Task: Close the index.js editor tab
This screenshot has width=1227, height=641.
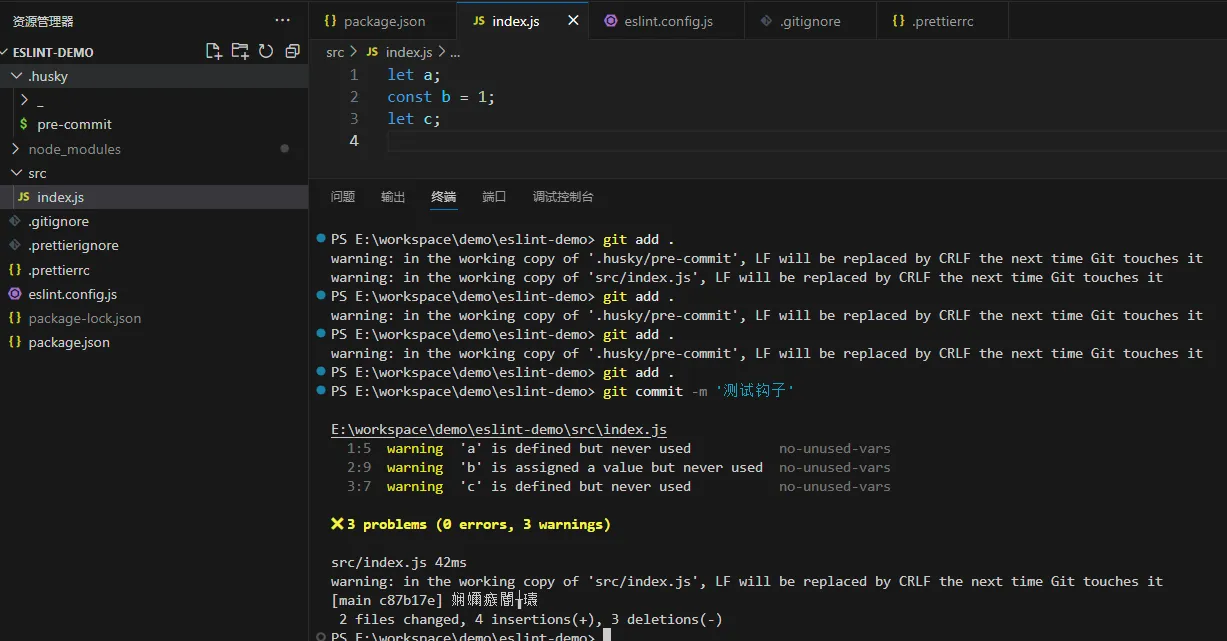Action: click(x=573, y=20)
